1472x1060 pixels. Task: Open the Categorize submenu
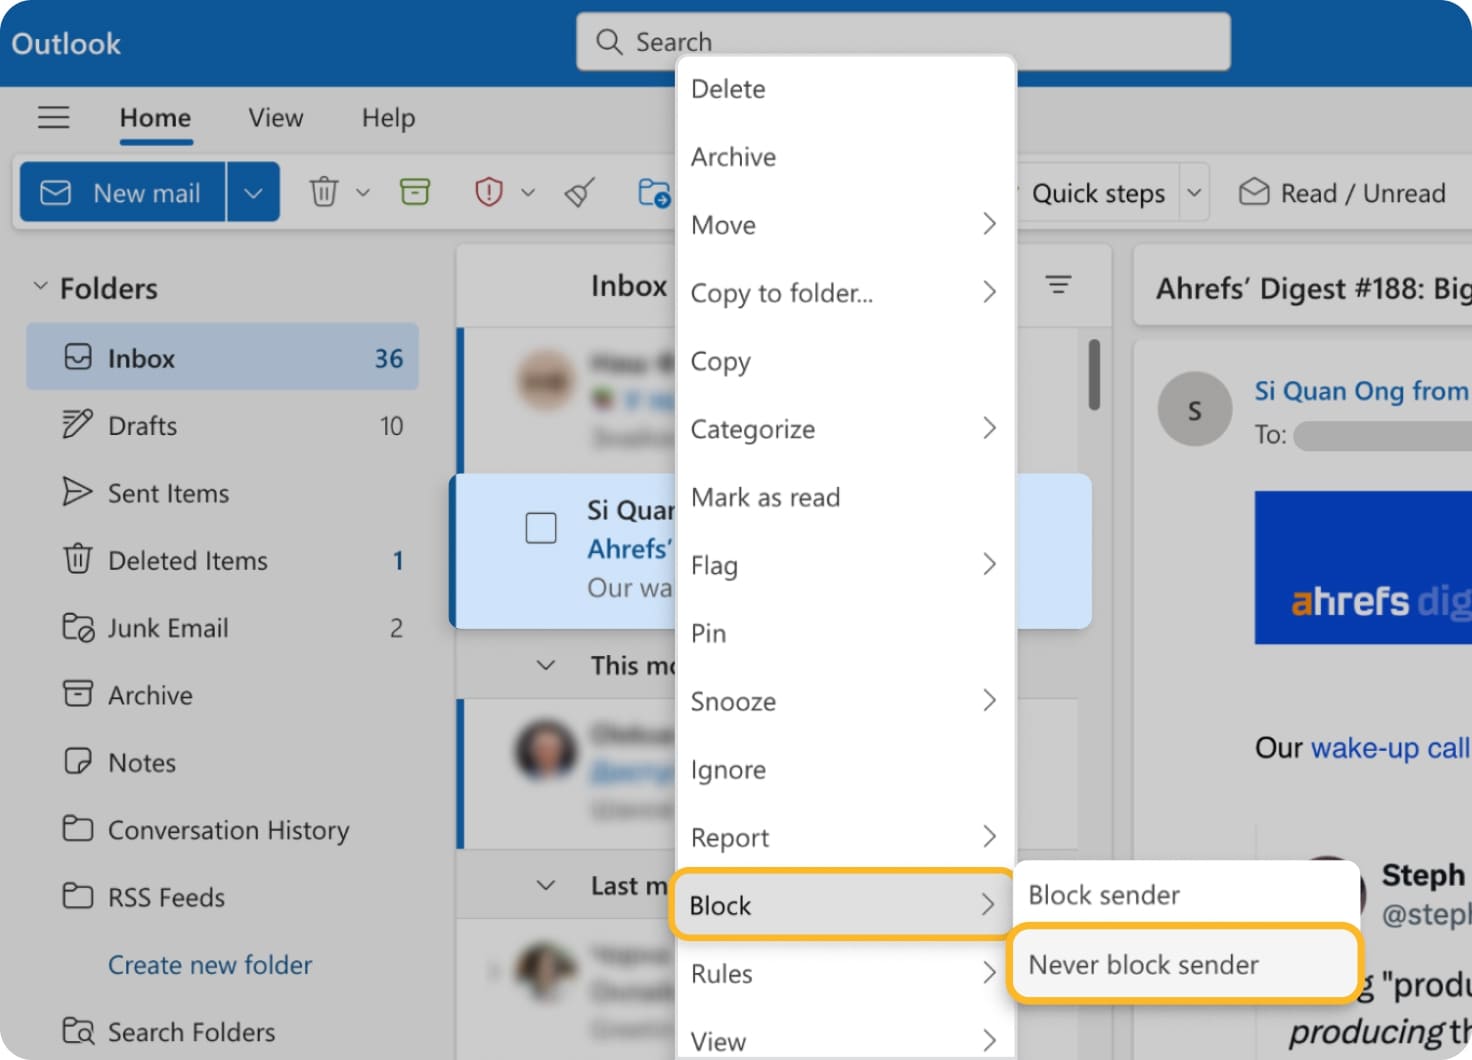point(846,429)
